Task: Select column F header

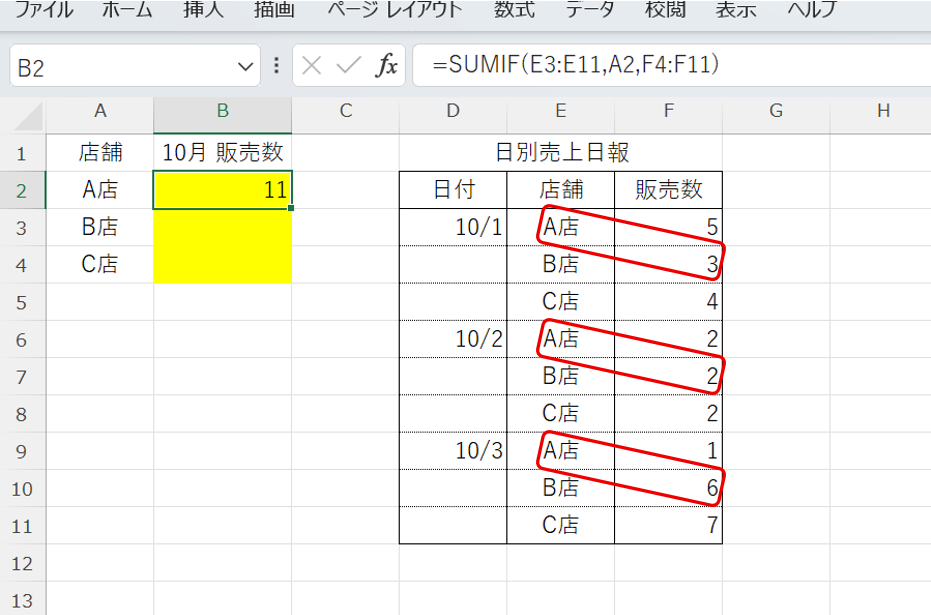Action: click(x=668, y=111)
